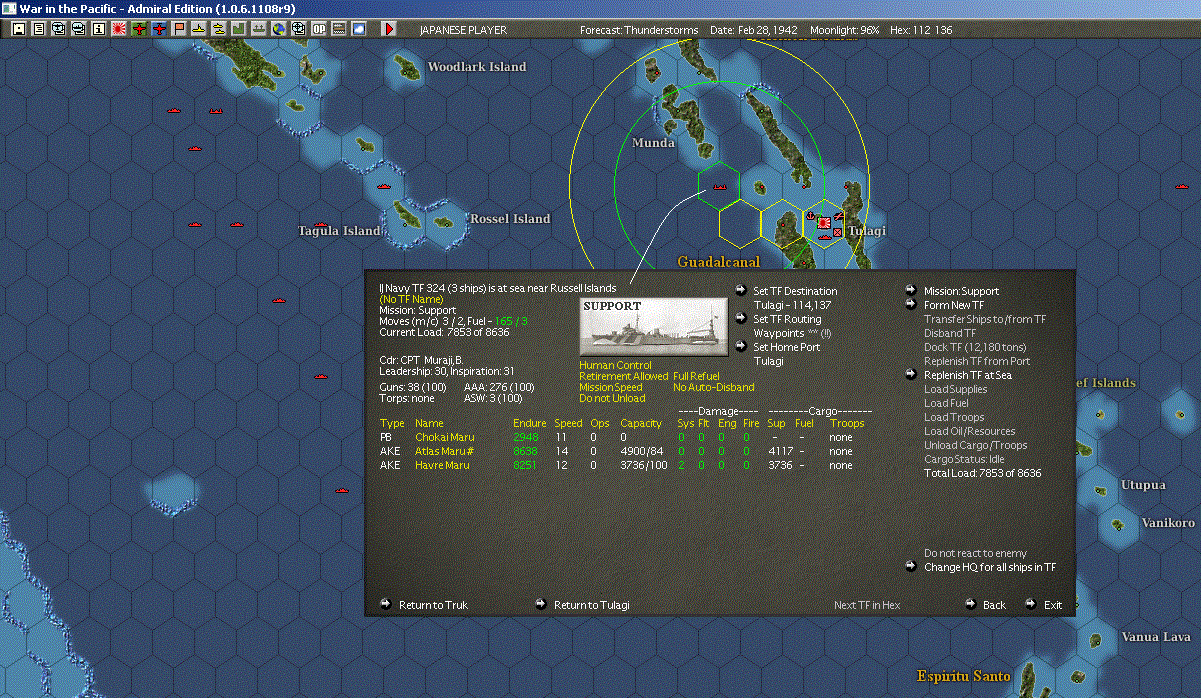
Task: Click the Tulagi - 114,137 destination text
Action: [793, 305]
